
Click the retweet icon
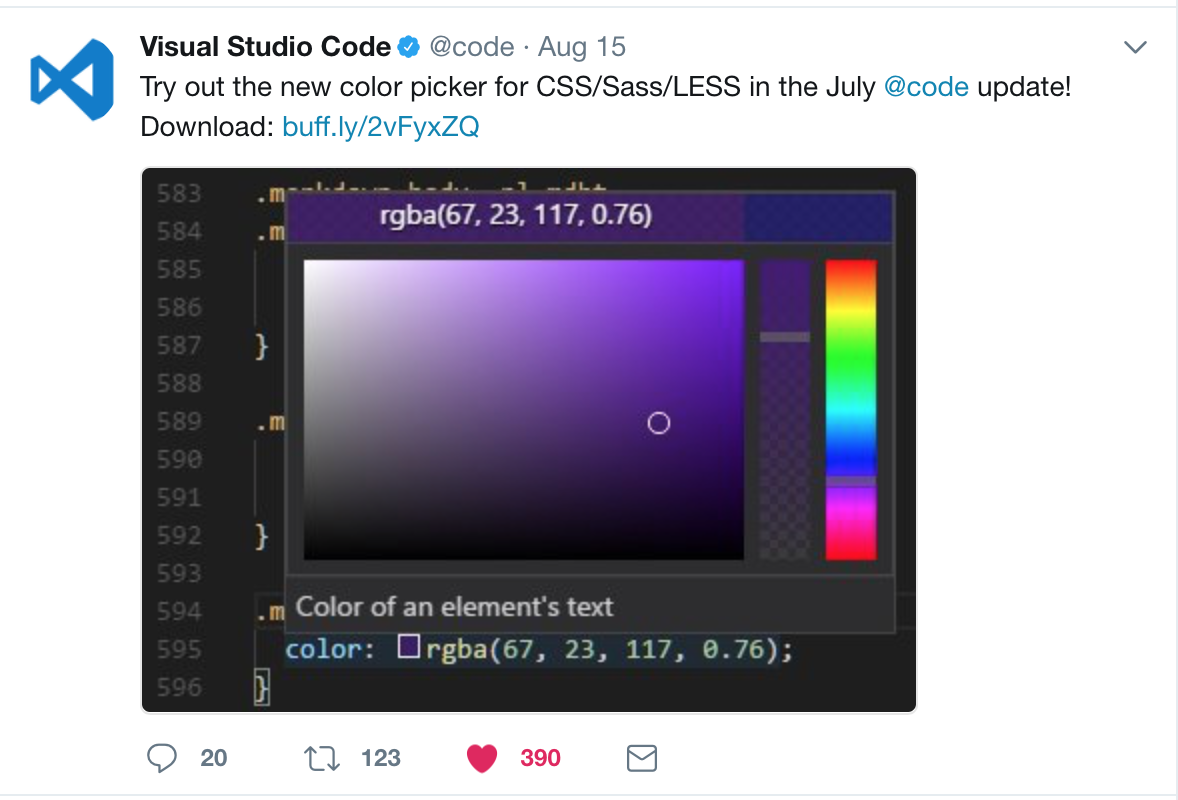(322, 758)
